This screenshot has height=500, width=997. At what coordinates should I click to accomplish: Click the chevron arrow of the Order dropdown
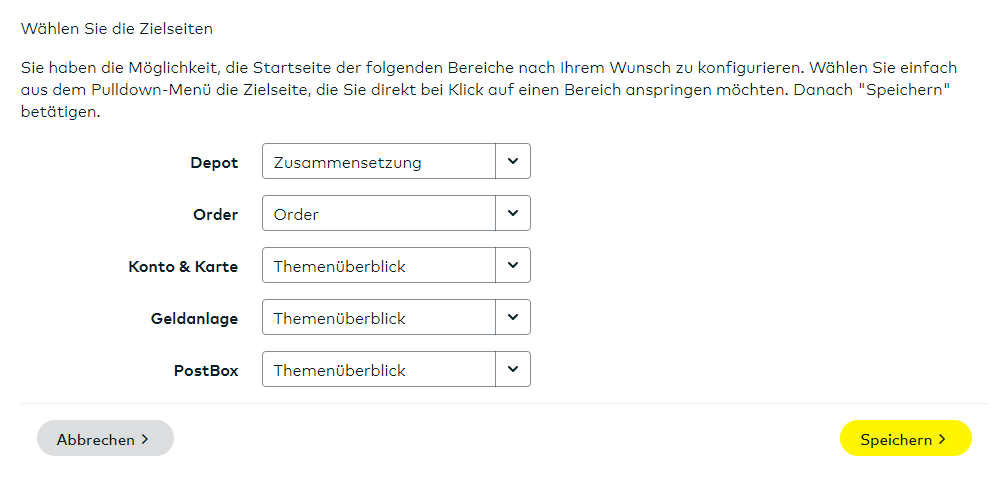point(513,213)
